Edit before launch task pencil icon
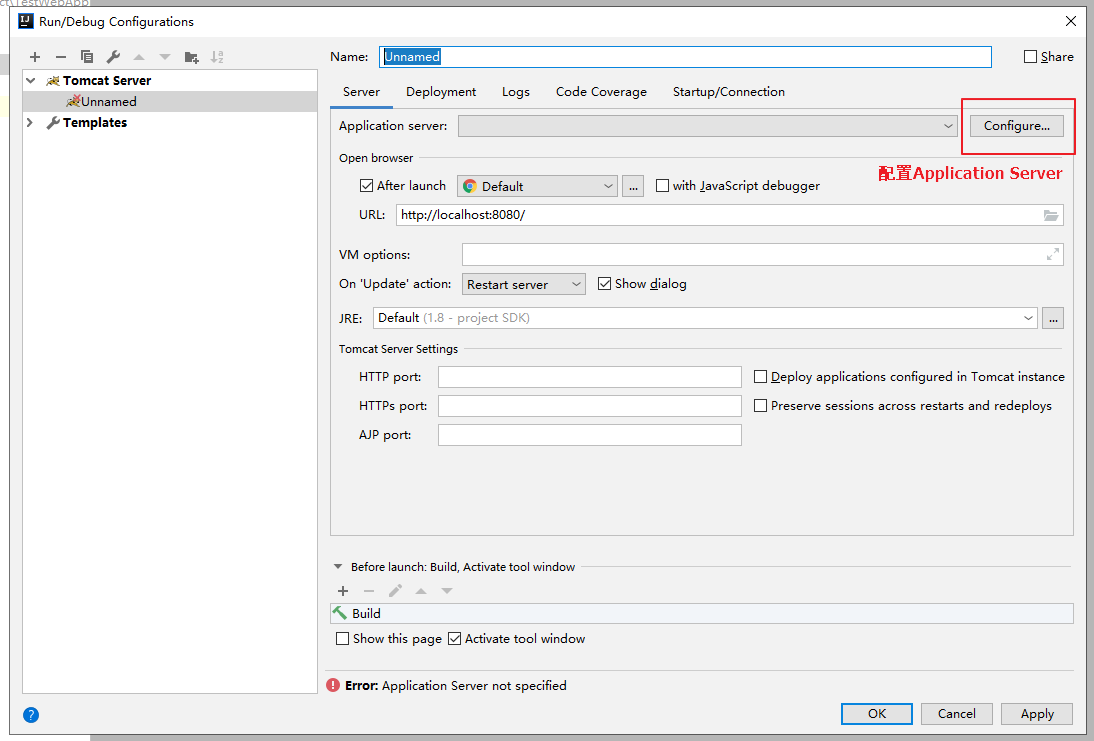This screenshot has width=1094, height=741. click(395, 591)
